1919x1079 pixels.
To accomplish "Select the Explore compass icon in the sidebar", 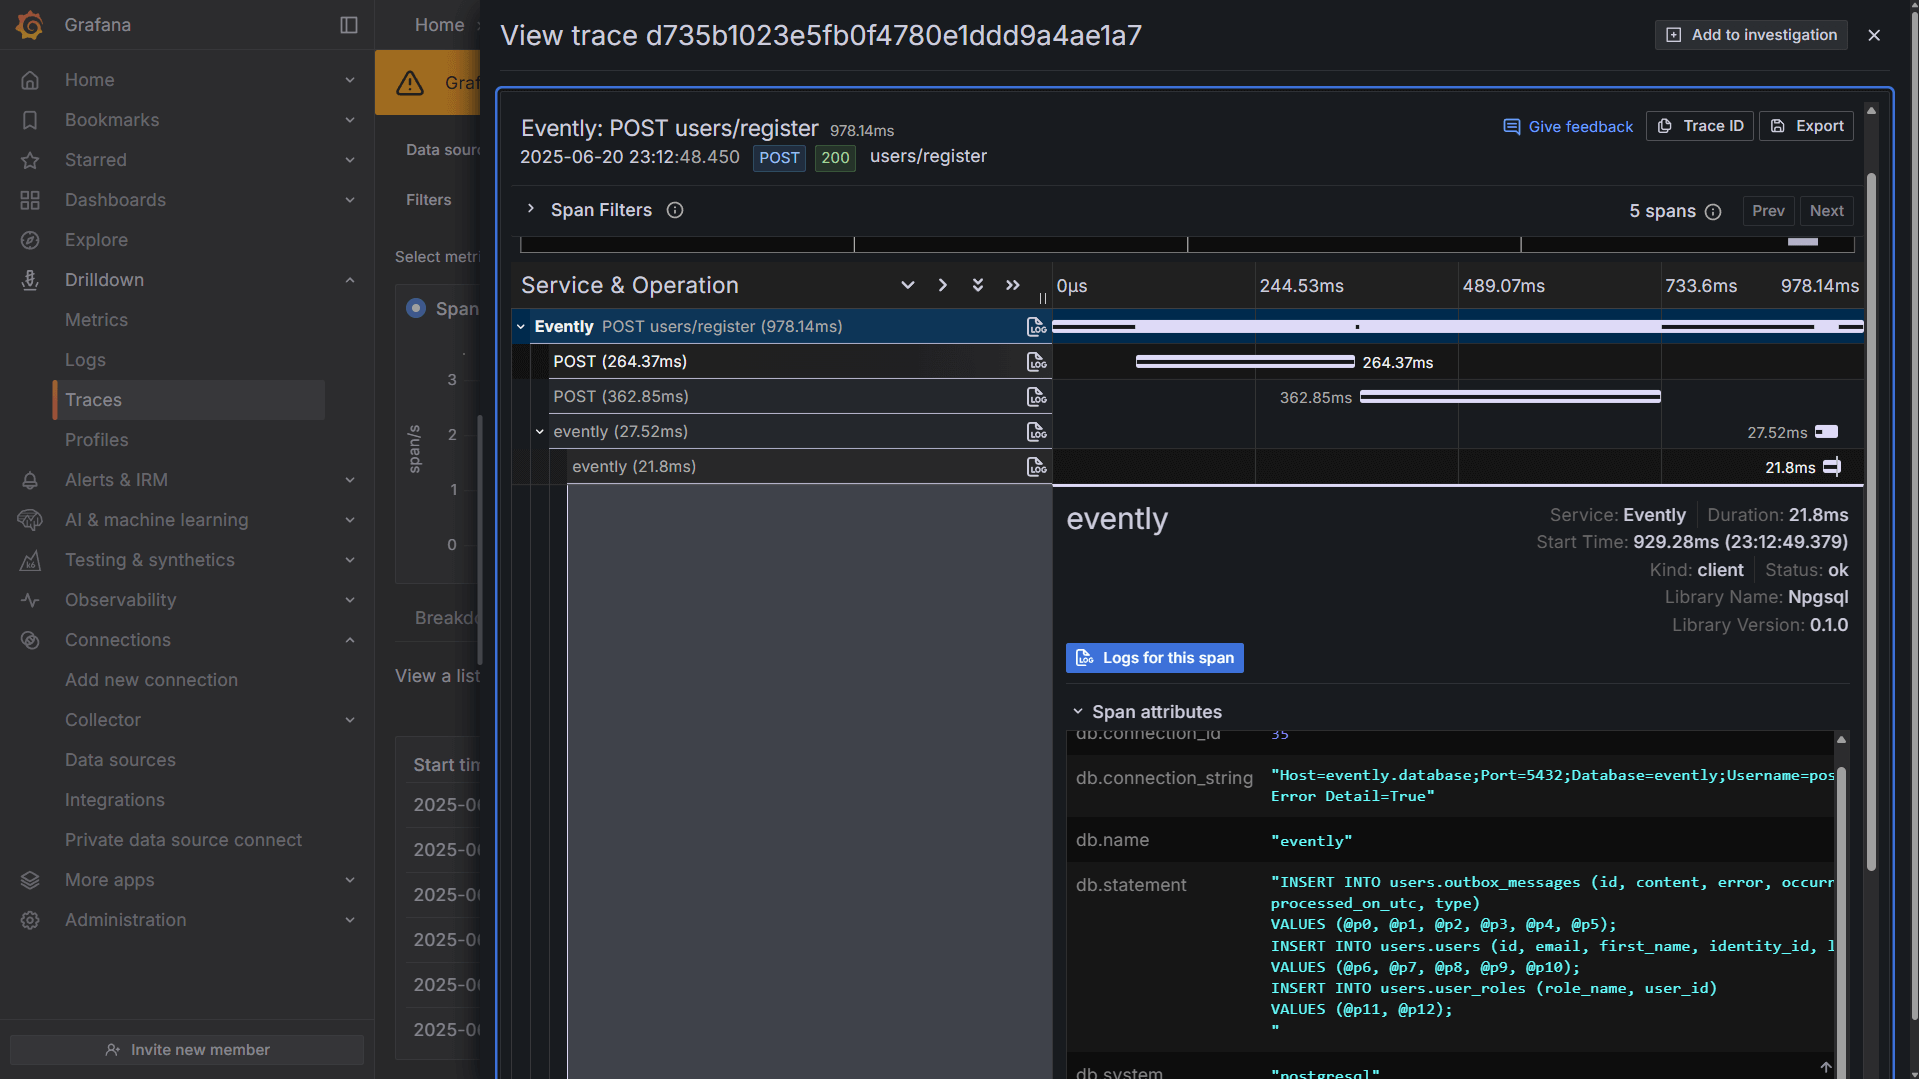I will tap(30, 240).
